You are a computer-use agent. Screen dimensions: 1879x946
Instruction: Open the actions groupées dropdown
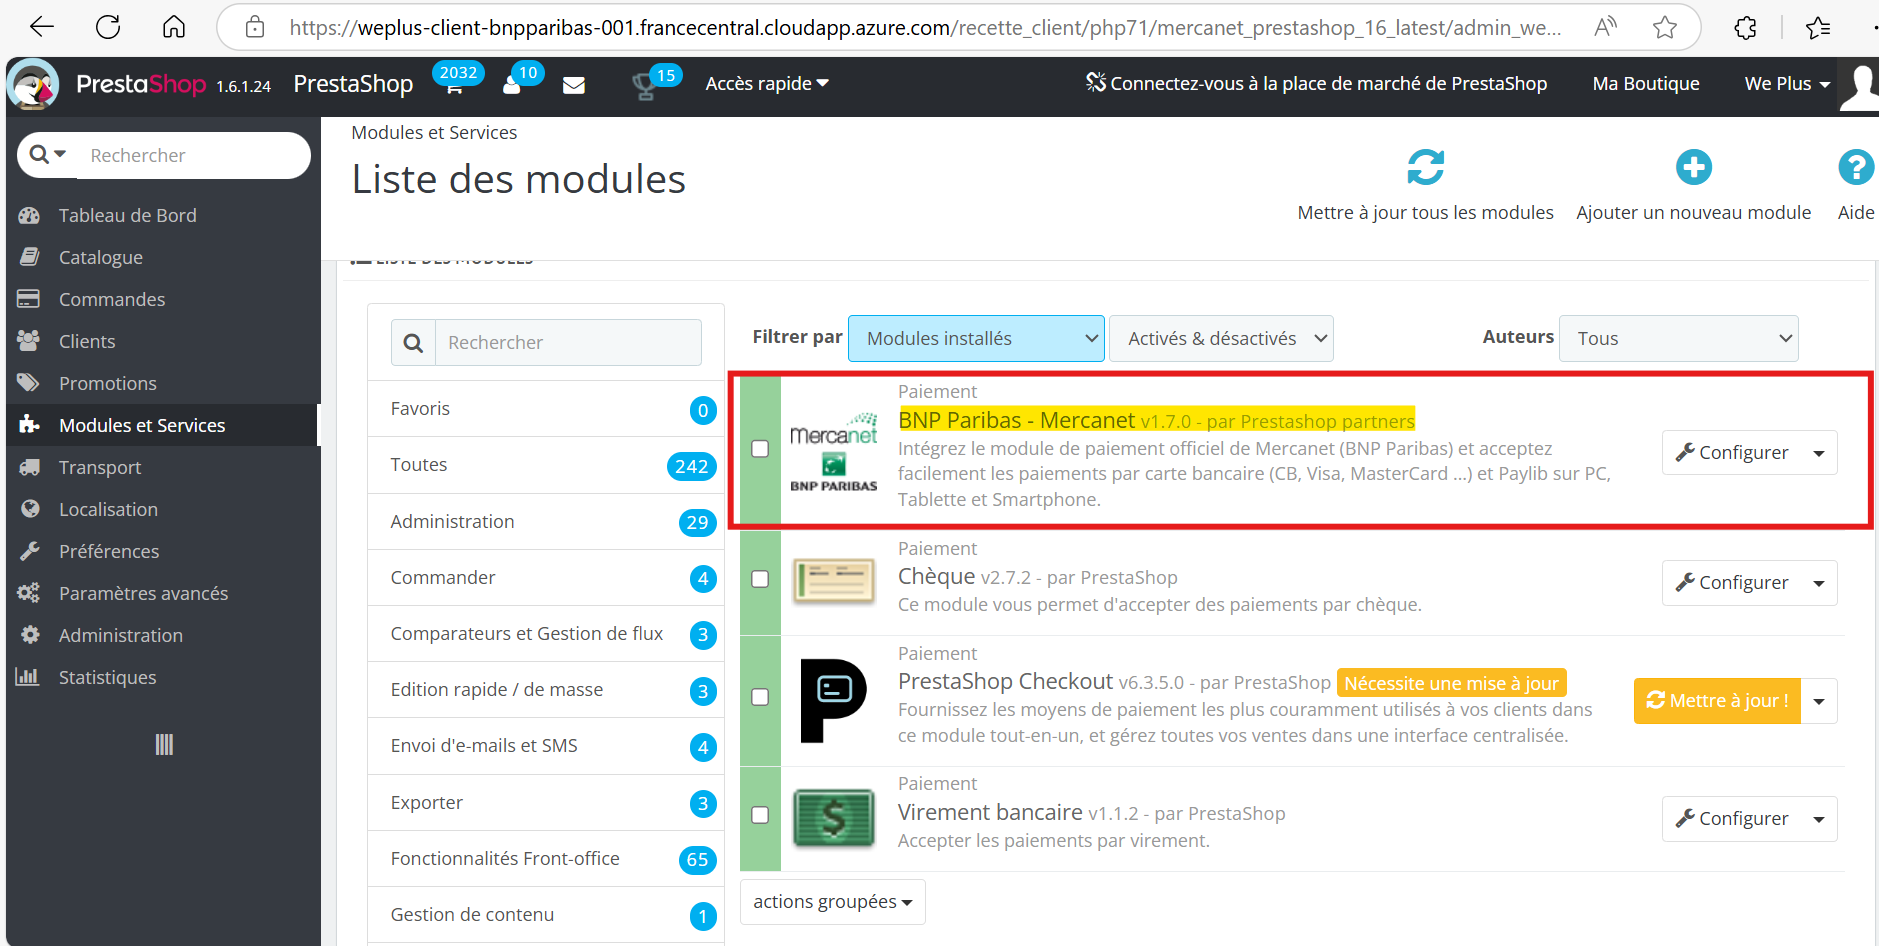pyautogui.click(x=833, y=902)
